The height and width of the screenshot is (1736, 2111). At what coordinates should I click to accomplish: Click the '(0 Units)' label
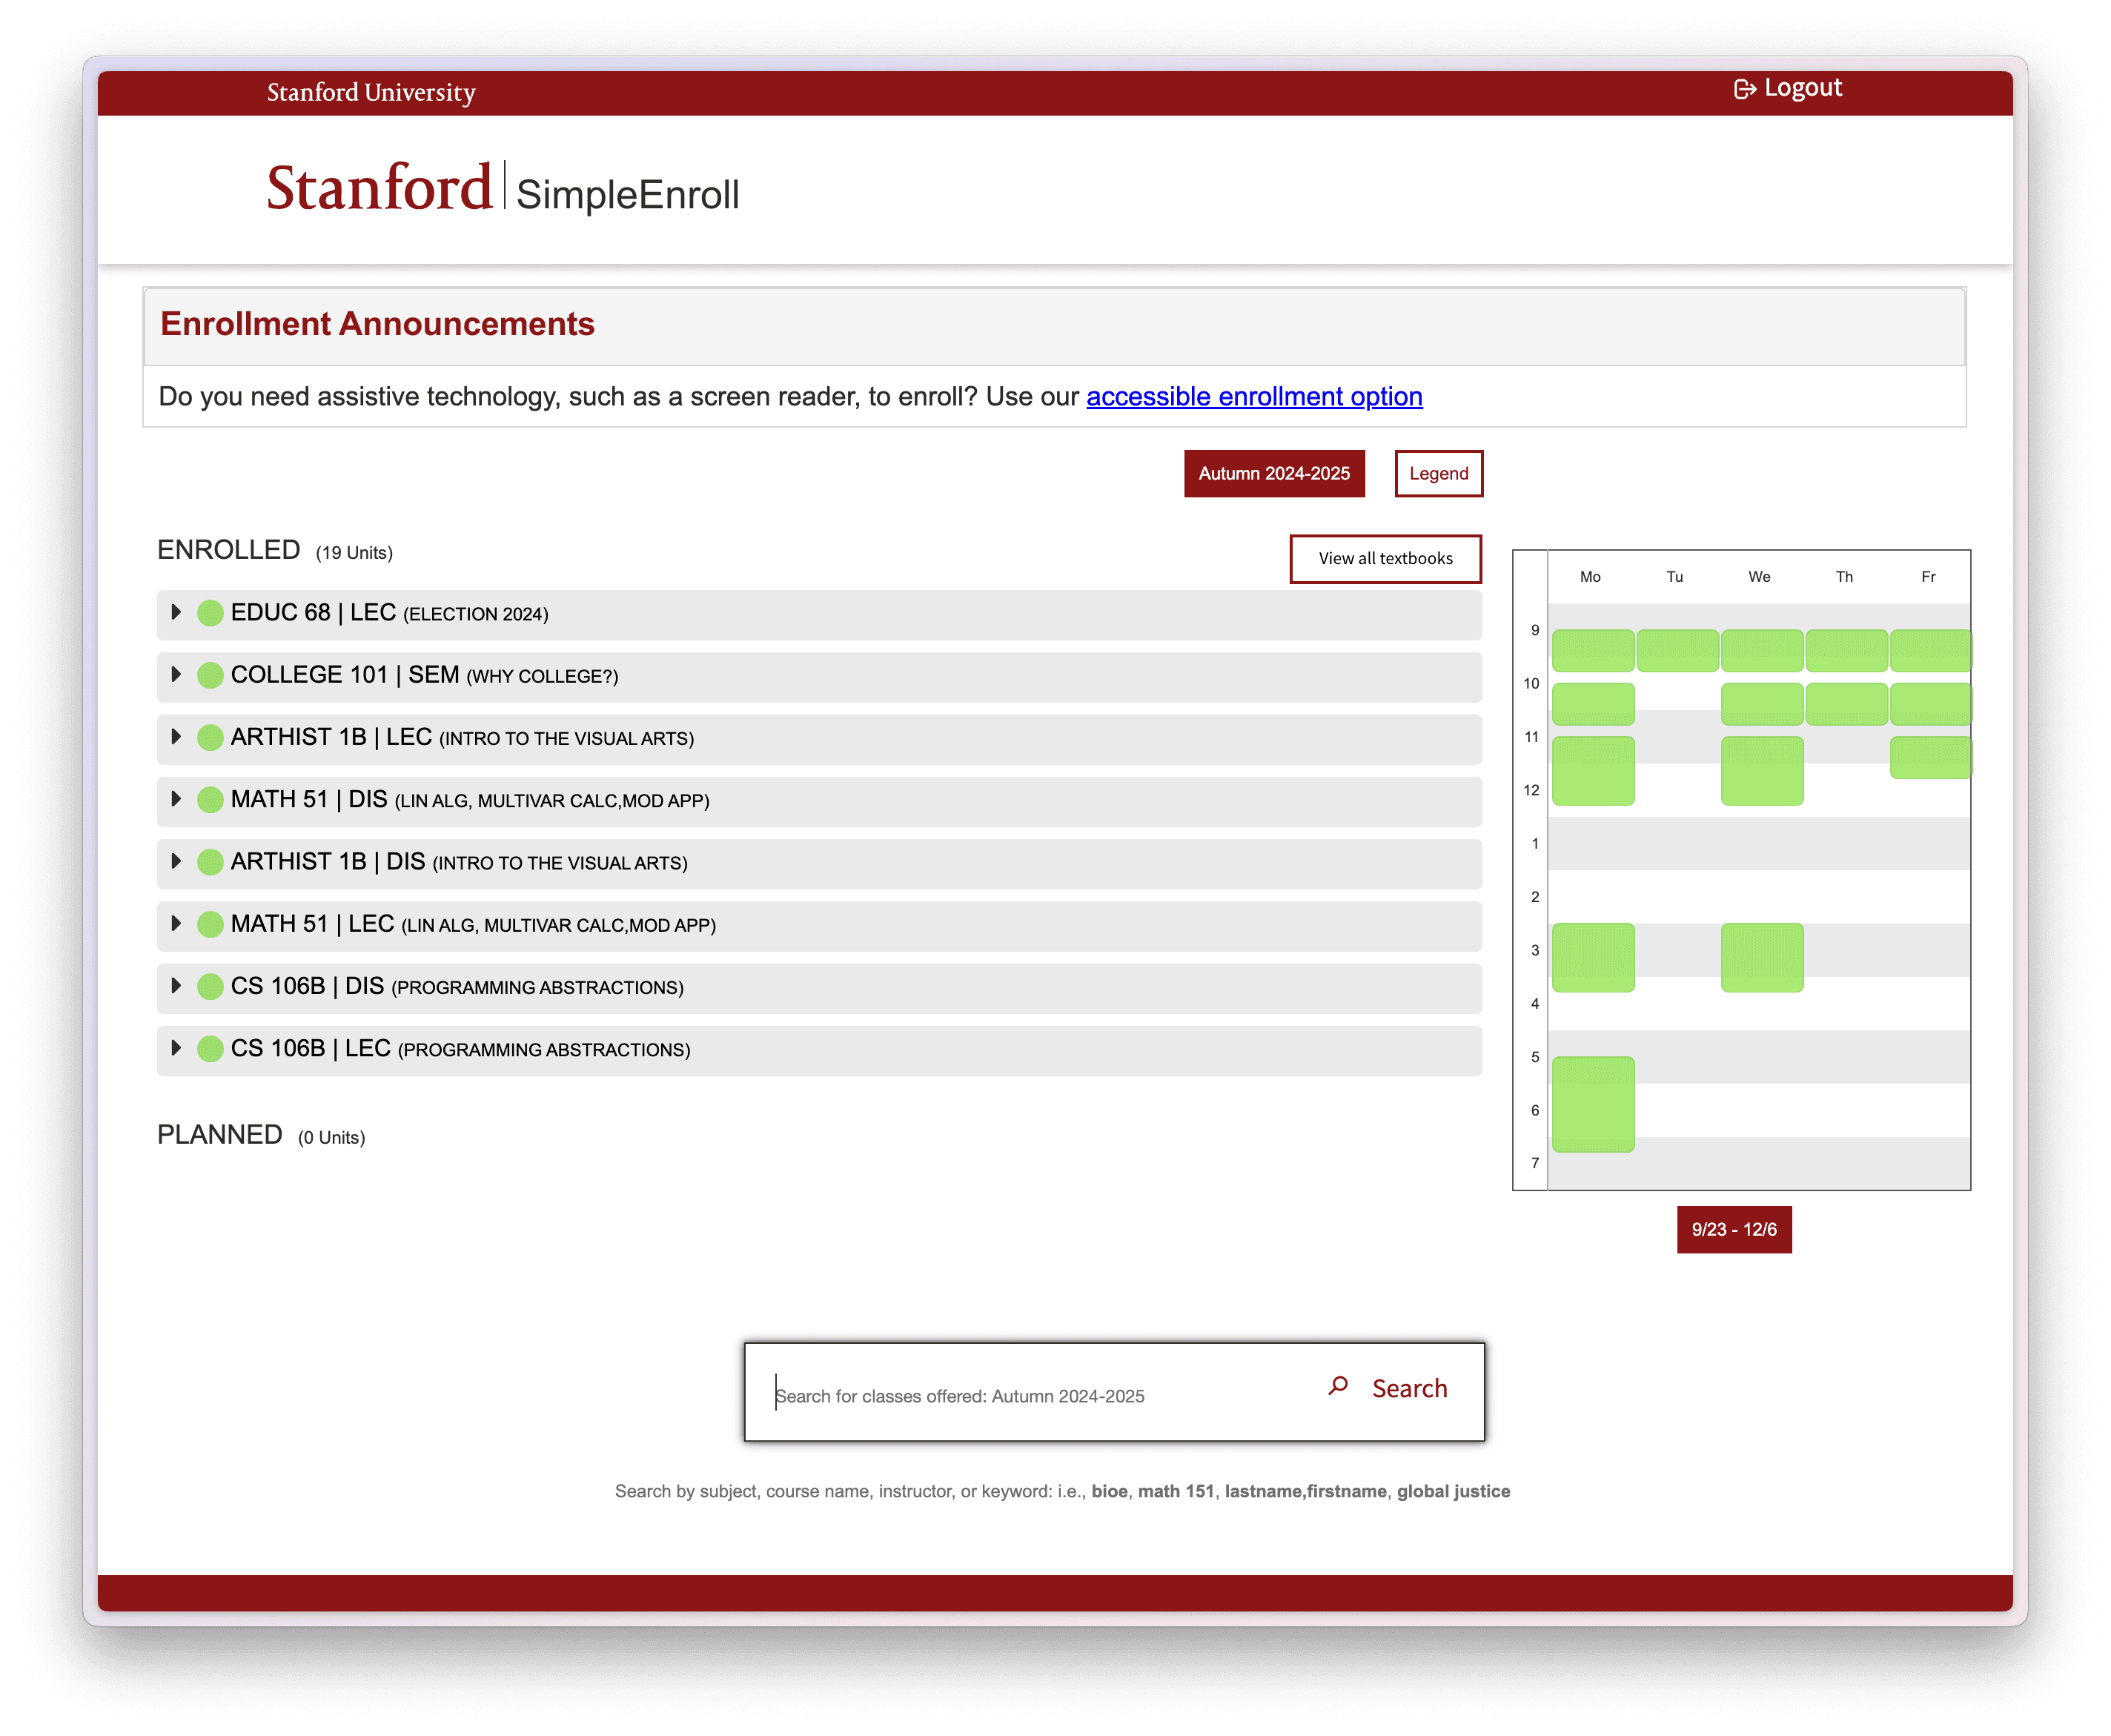coord(331,1138)
